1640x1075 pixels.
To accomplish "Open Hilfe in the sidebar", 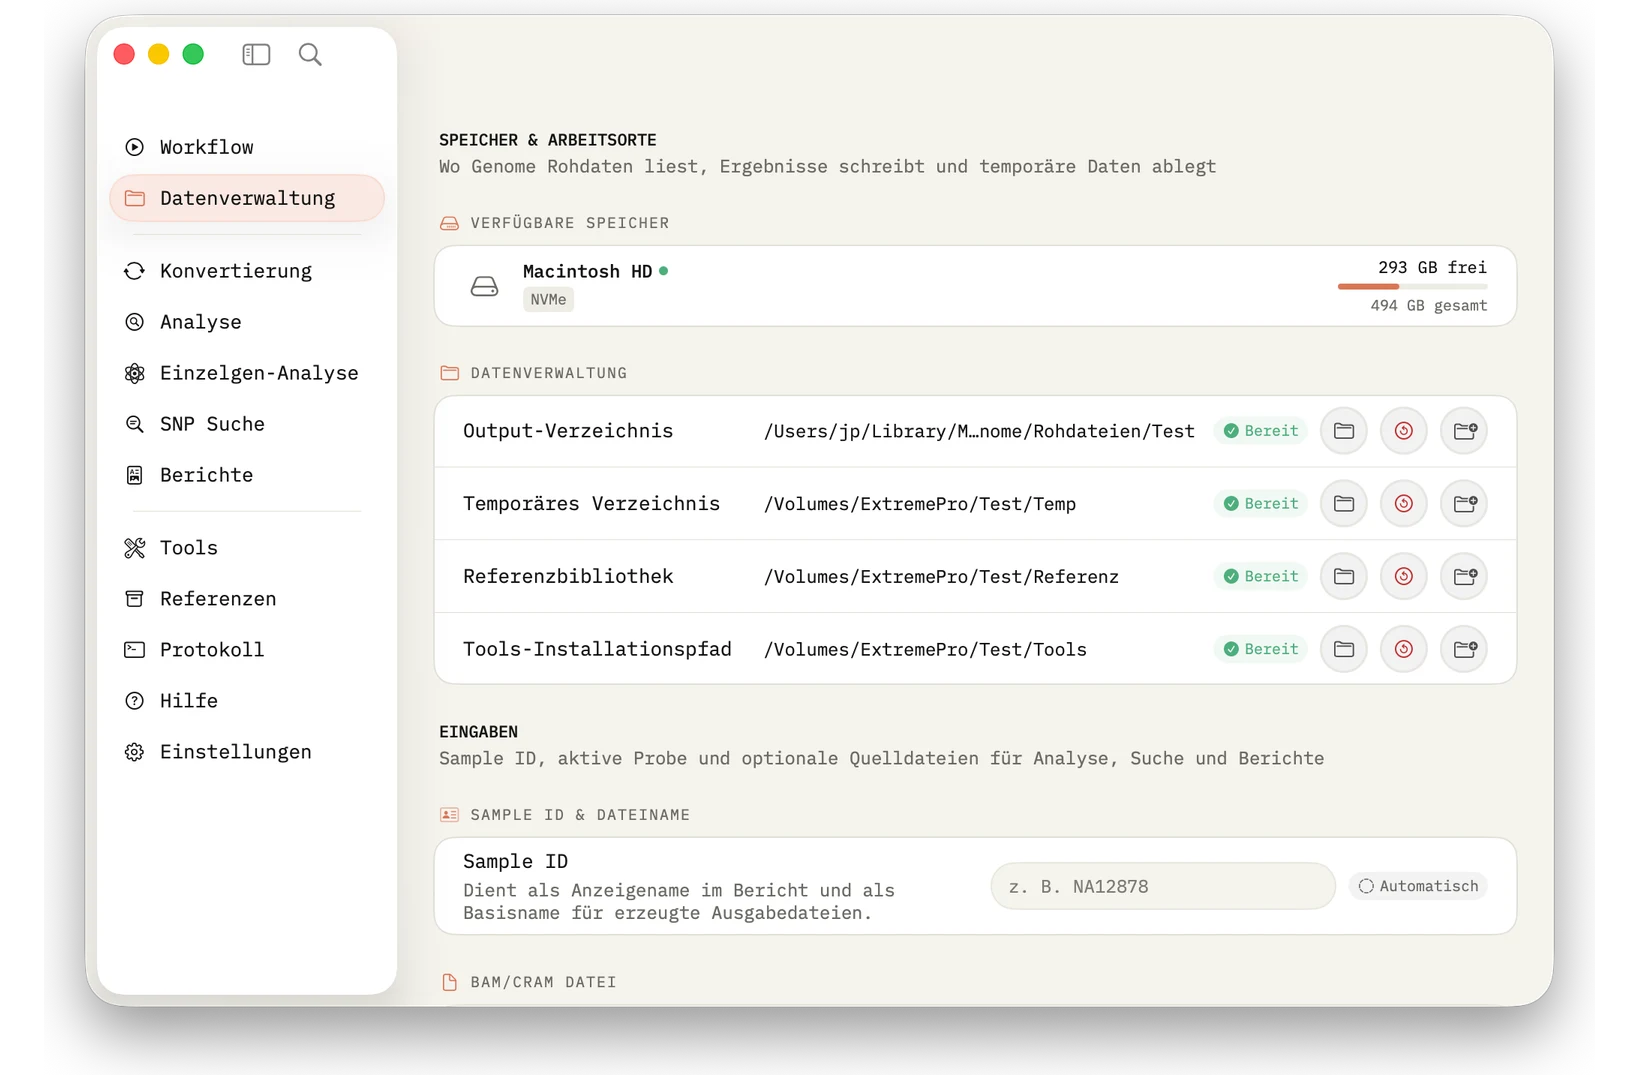I will pyautogui.click(x=246, y=701).
